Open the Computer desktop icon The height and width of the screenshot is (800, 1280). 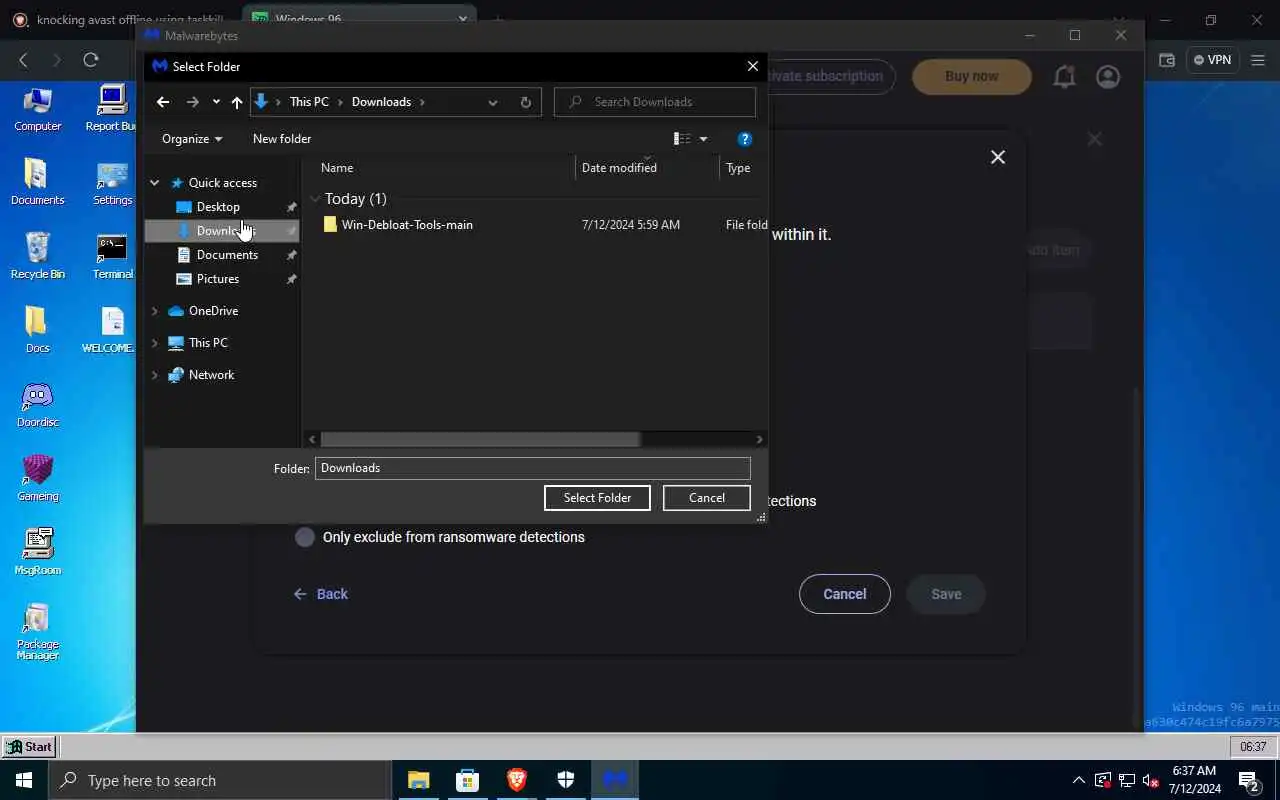tap(38, 109)
